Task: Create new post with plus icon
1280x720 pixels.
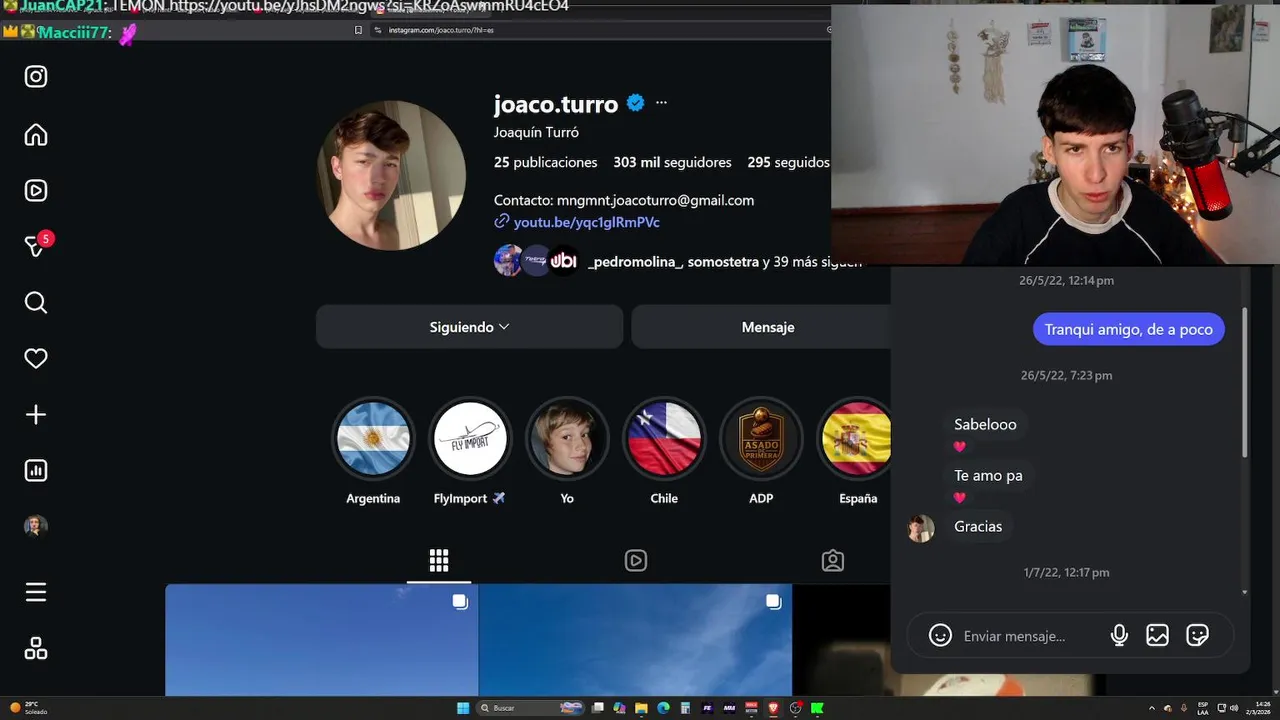Action: tap(36, 414)
